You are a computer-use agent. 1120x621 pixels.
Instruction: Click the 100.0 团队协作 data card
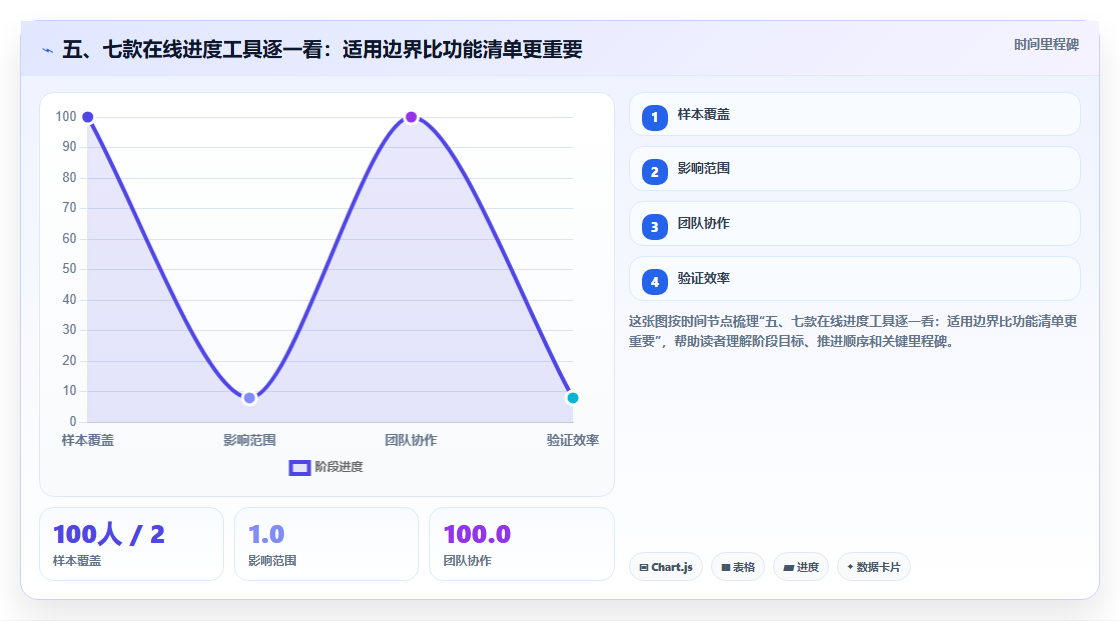[521, 545]
